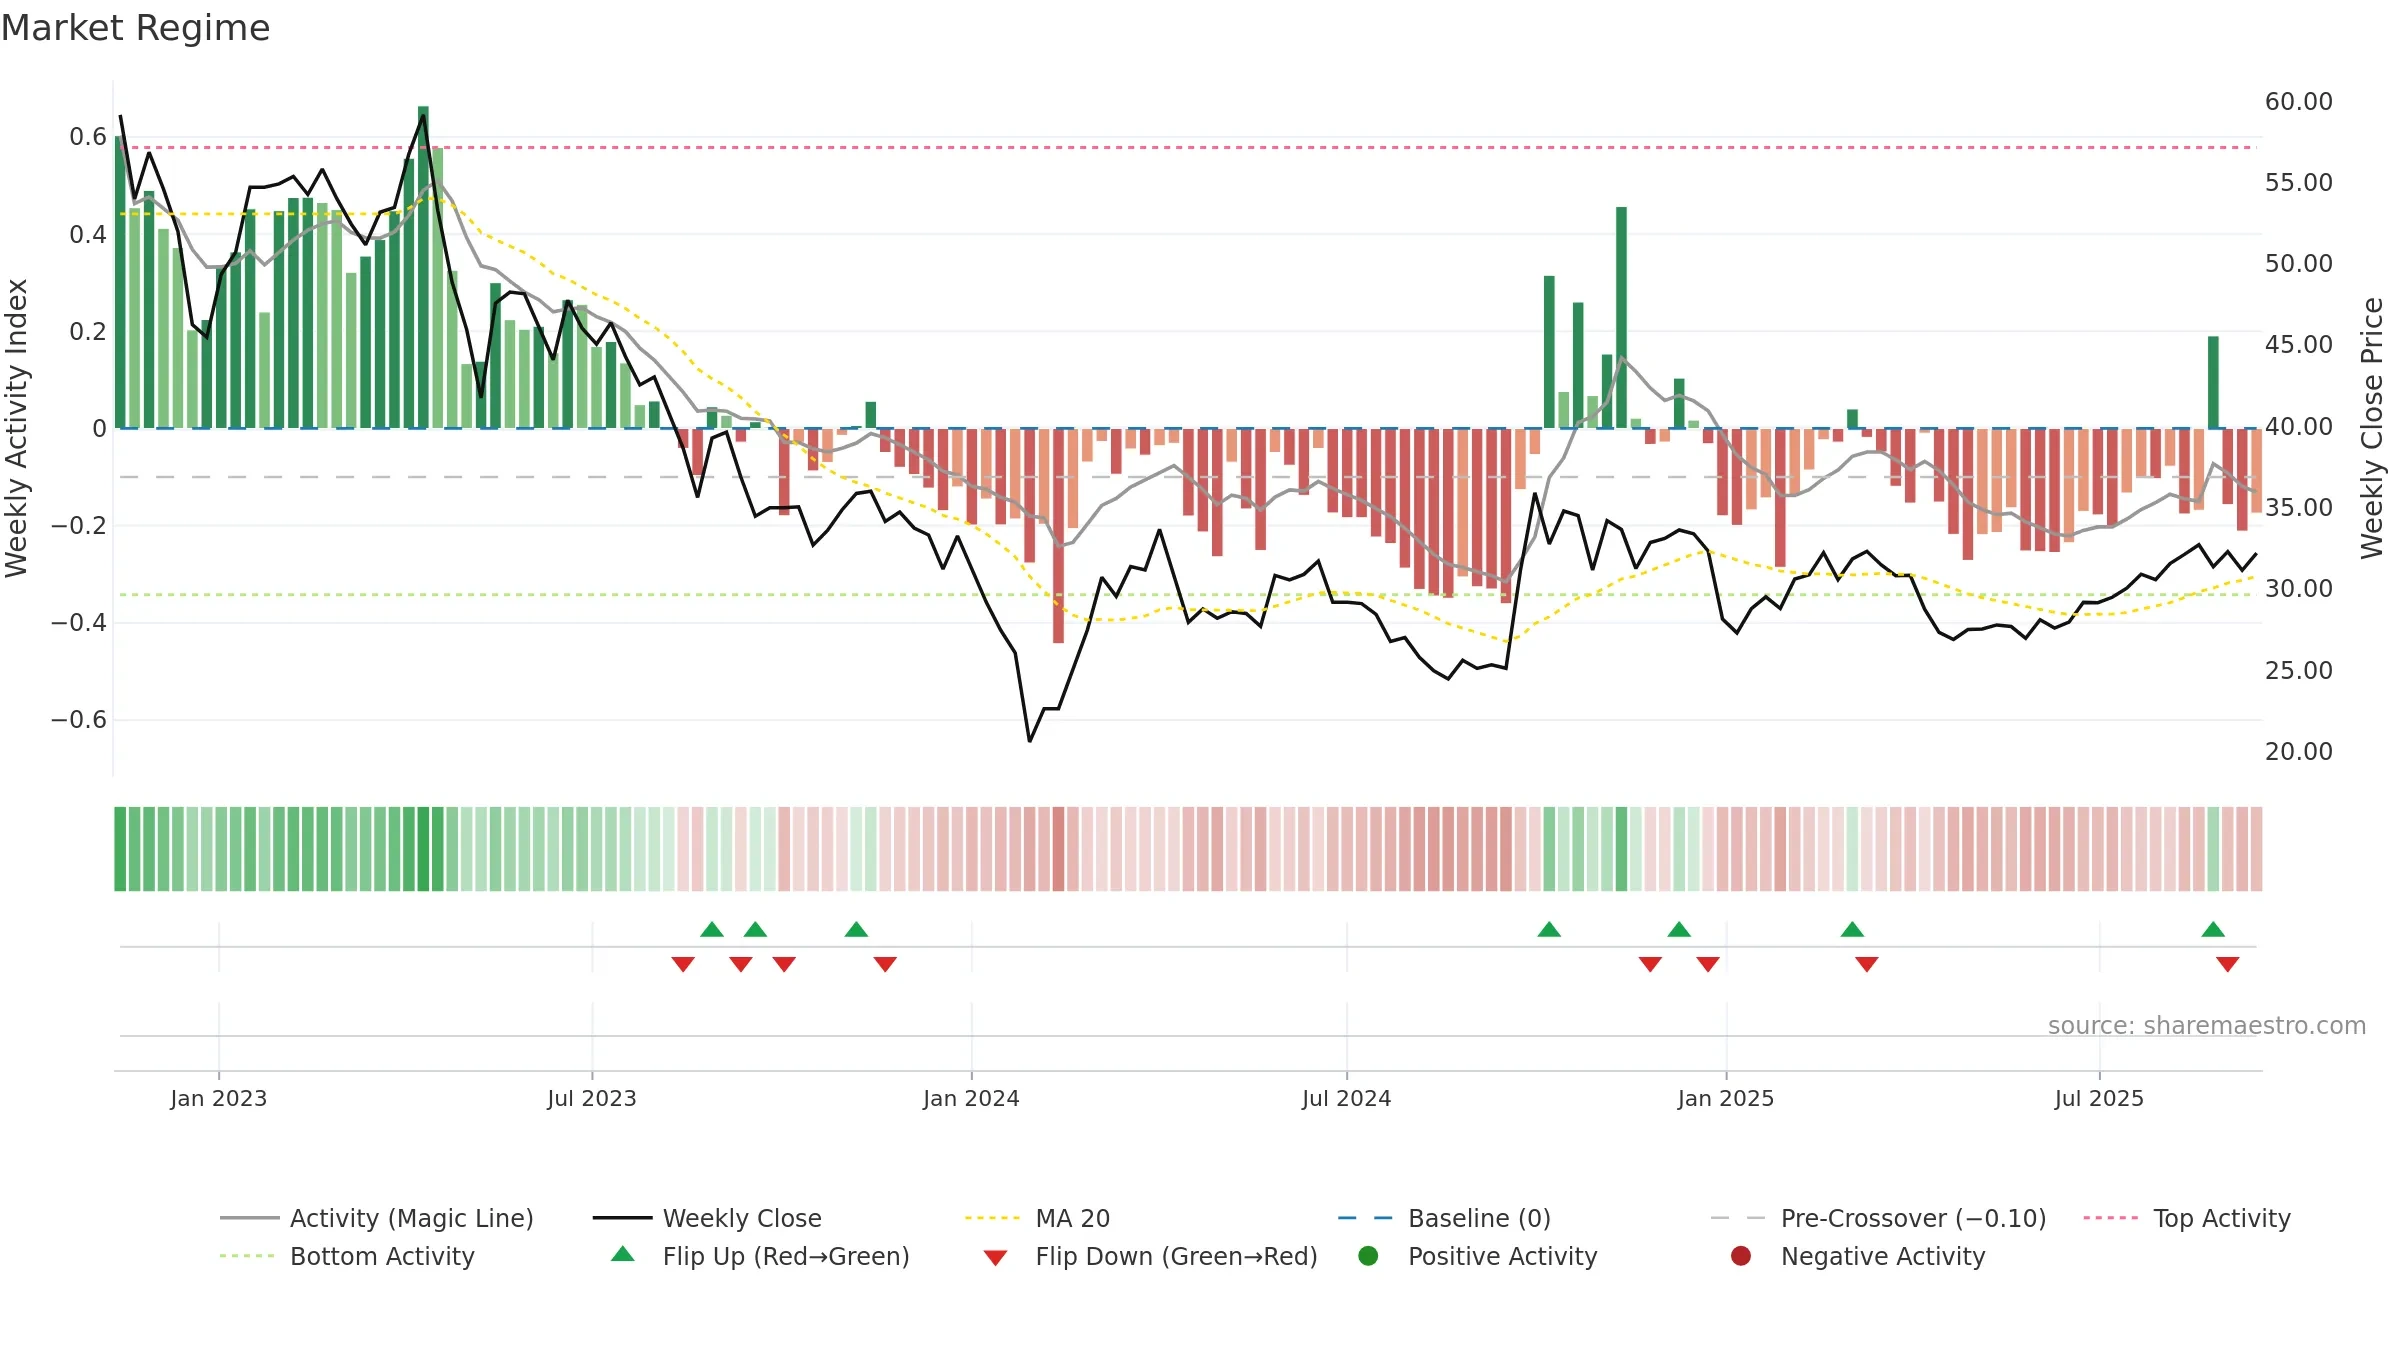Click the 0.6 activity axis tick
2400x1350 pixels.
click(88, 137)
